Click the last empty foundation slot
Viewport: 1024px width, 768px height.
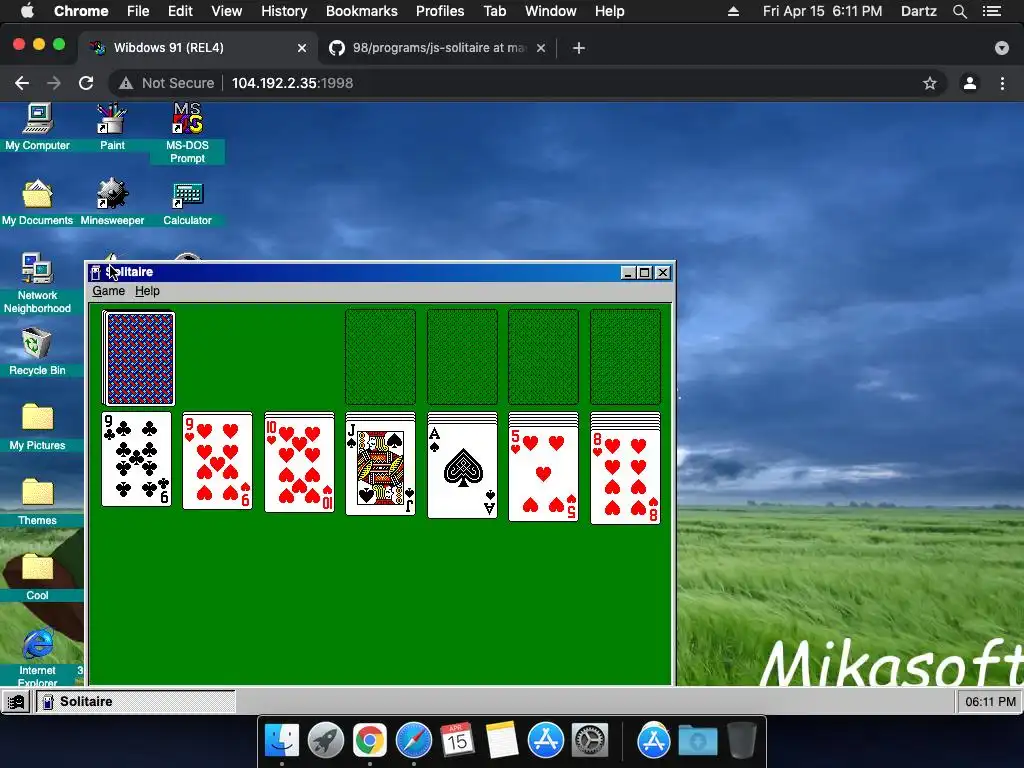[625, 357]
